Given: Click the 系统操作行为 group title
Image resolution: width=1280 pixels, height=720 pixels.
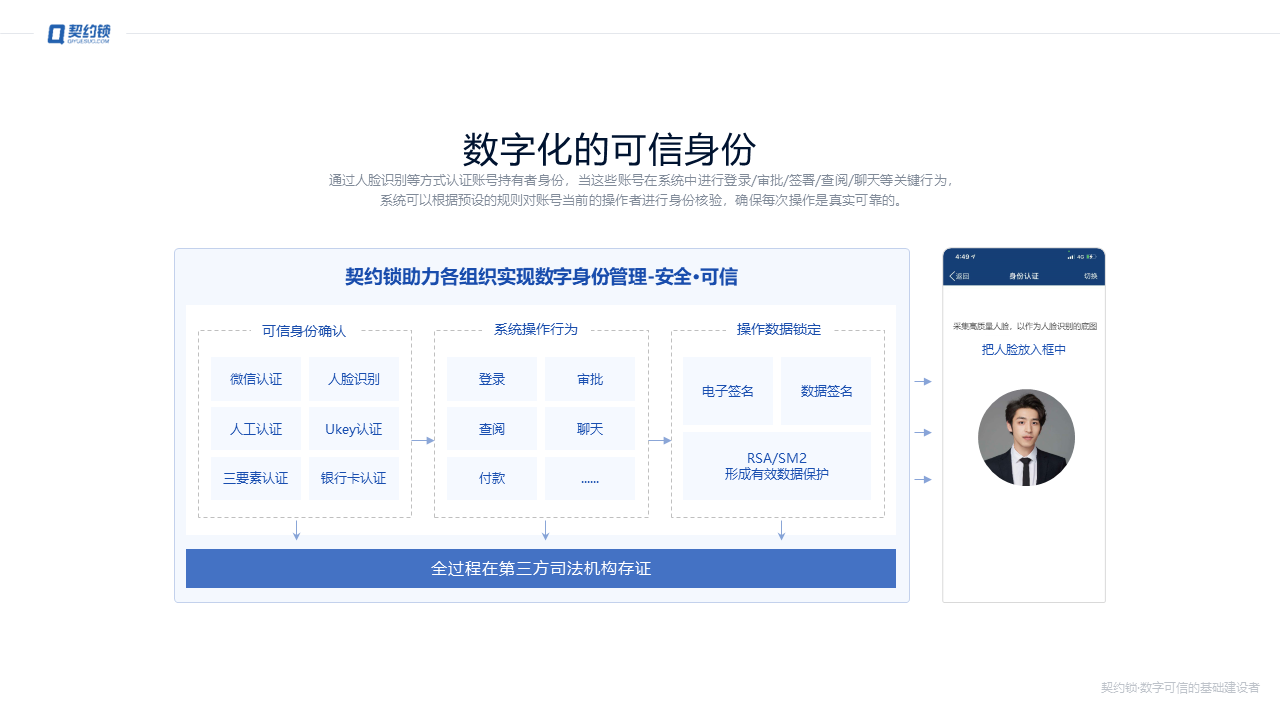Looking at the screenshot, I should tap(536, 329).
